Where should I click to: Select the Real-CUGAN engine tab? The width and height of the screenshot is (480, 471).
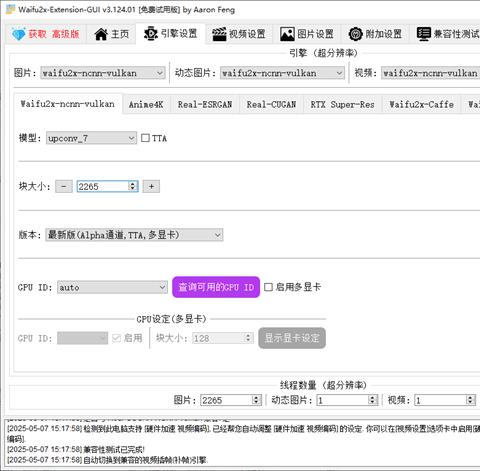tap(271, 105)
